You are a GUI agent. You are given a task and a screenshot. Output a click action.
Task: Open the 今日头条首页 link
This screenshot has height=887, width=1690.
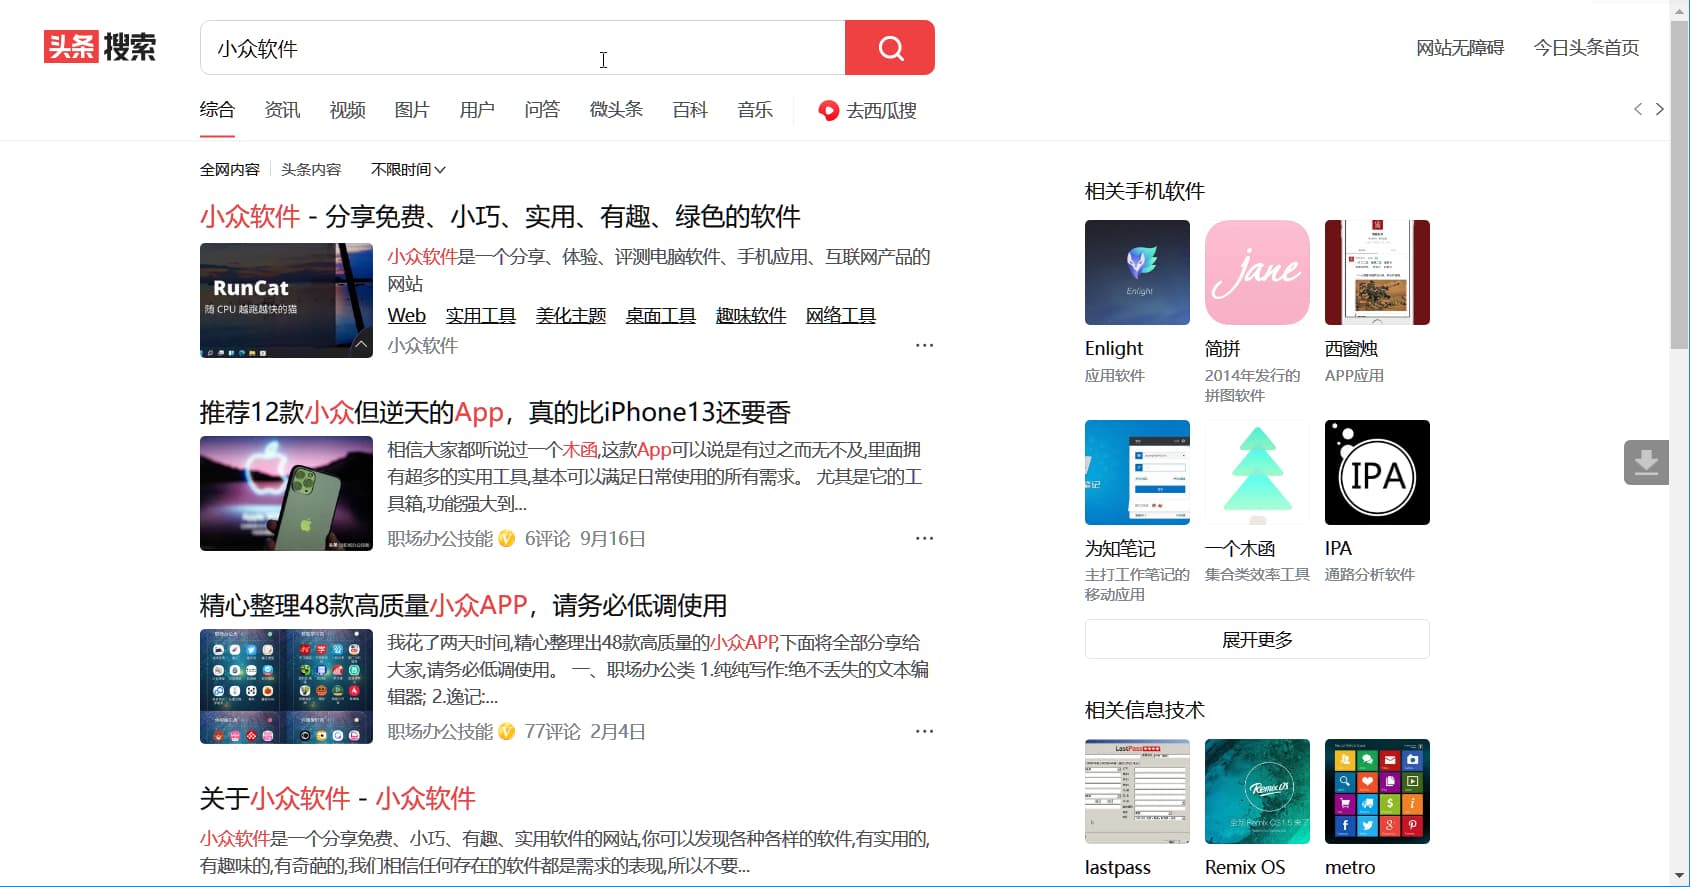[x=1586, y=48]
